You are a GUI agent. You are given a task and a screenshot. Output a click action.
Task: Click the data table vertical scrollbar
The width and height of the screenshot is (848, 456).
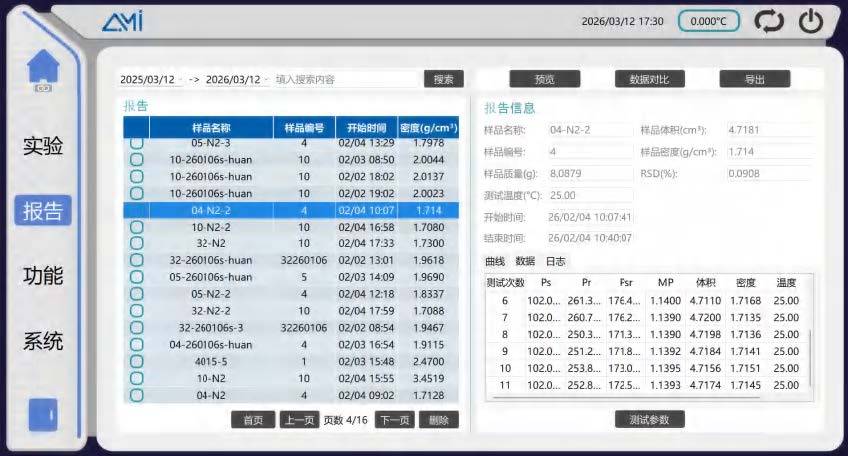(810, 358)
